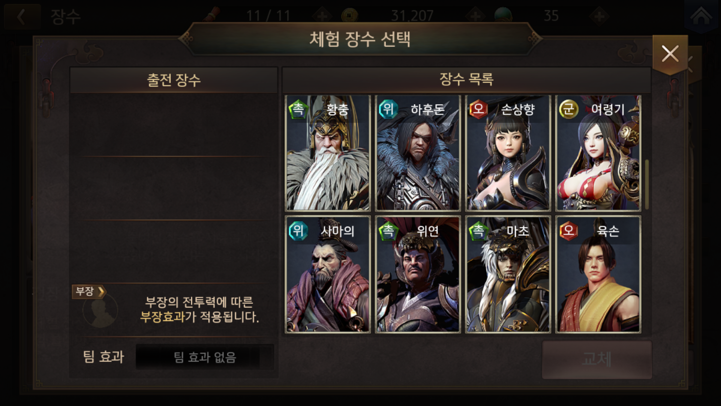Viewport: 721px width, 406px height.
Task: Click the 오 faction badge on 손상향
Action: coord(478,109)
